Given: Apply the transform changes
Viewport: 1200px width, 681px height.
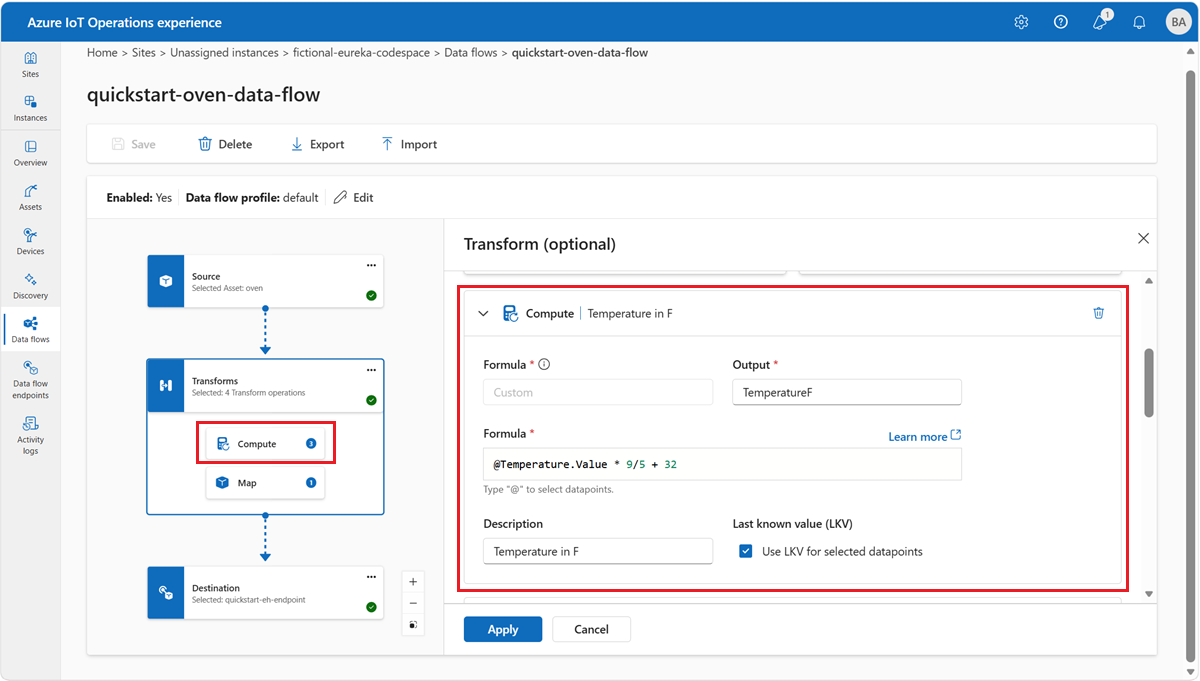Looking at the screenshot, I should tap(503, 629).
